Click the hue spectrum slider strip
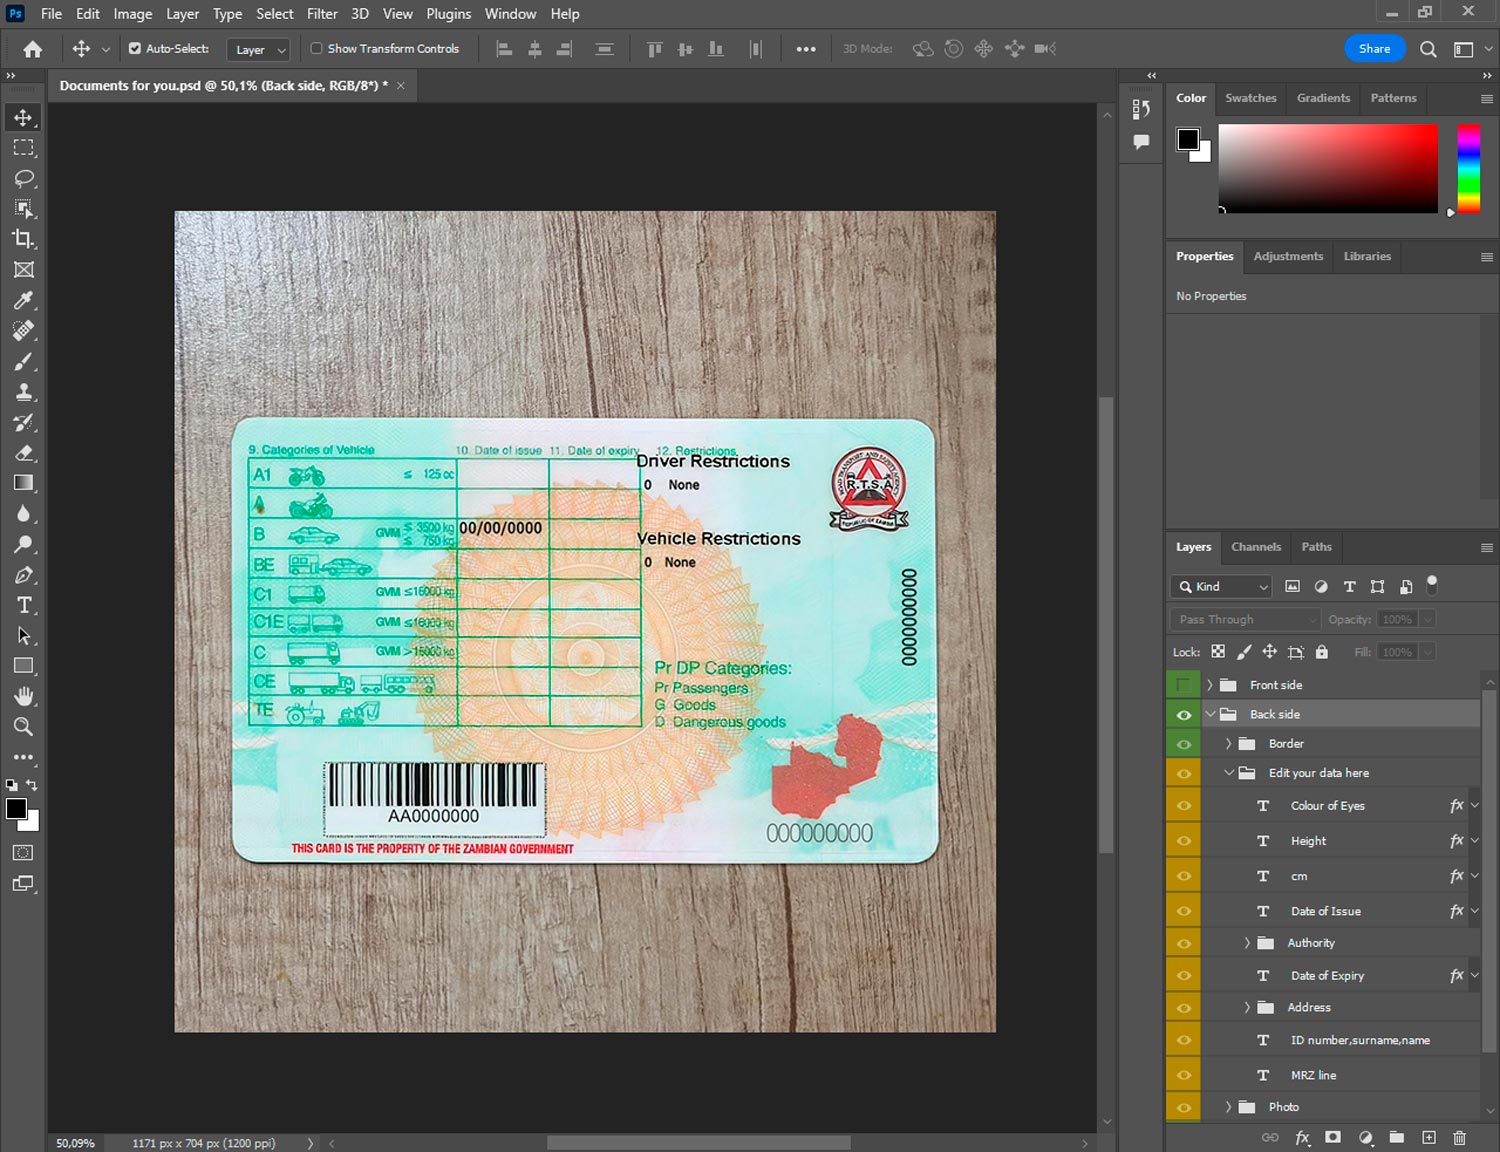1500x1152 pixels. 1468,167
